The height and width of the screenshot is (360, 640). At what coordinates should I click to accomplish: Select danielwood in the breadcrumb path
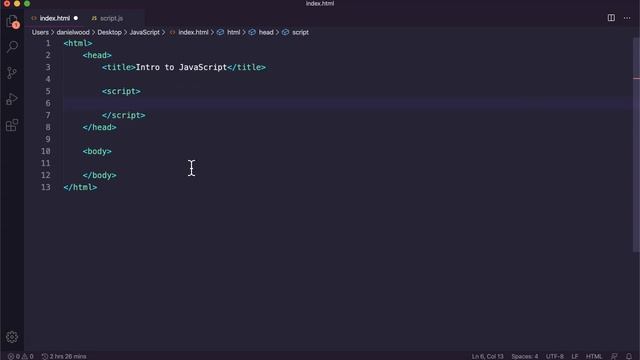73,32
